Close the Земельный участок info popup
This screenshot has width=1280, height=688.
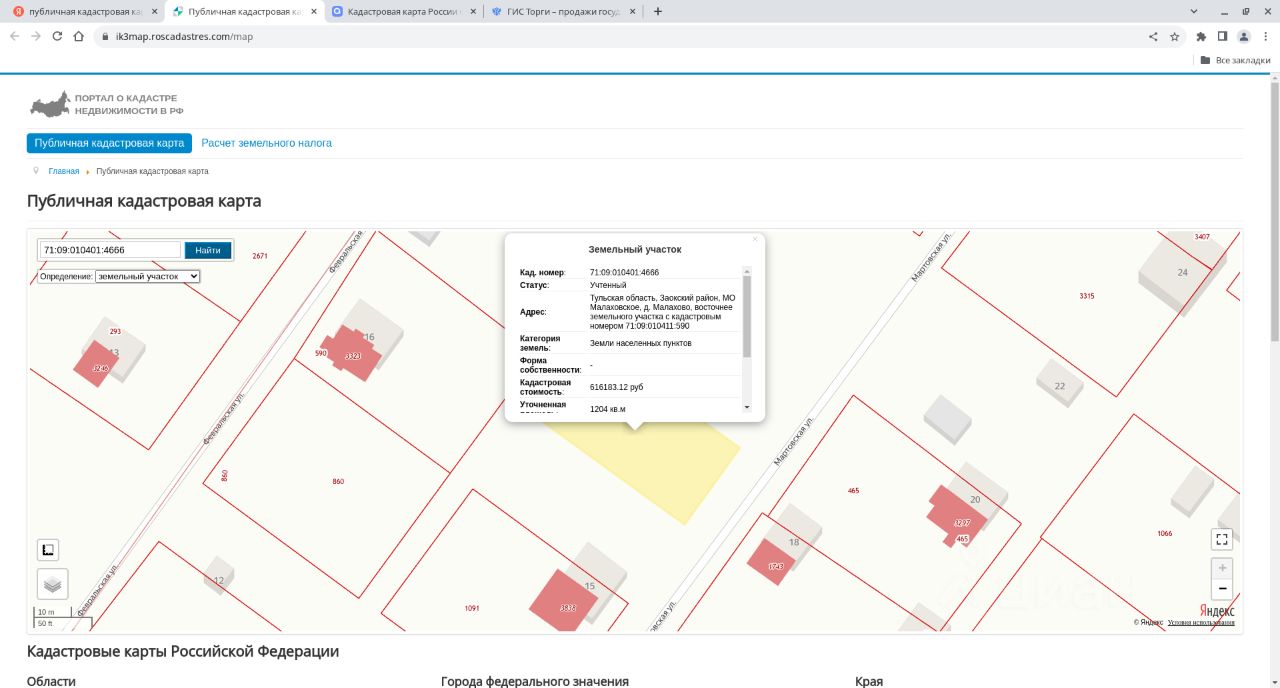click(x=755, y=239)
